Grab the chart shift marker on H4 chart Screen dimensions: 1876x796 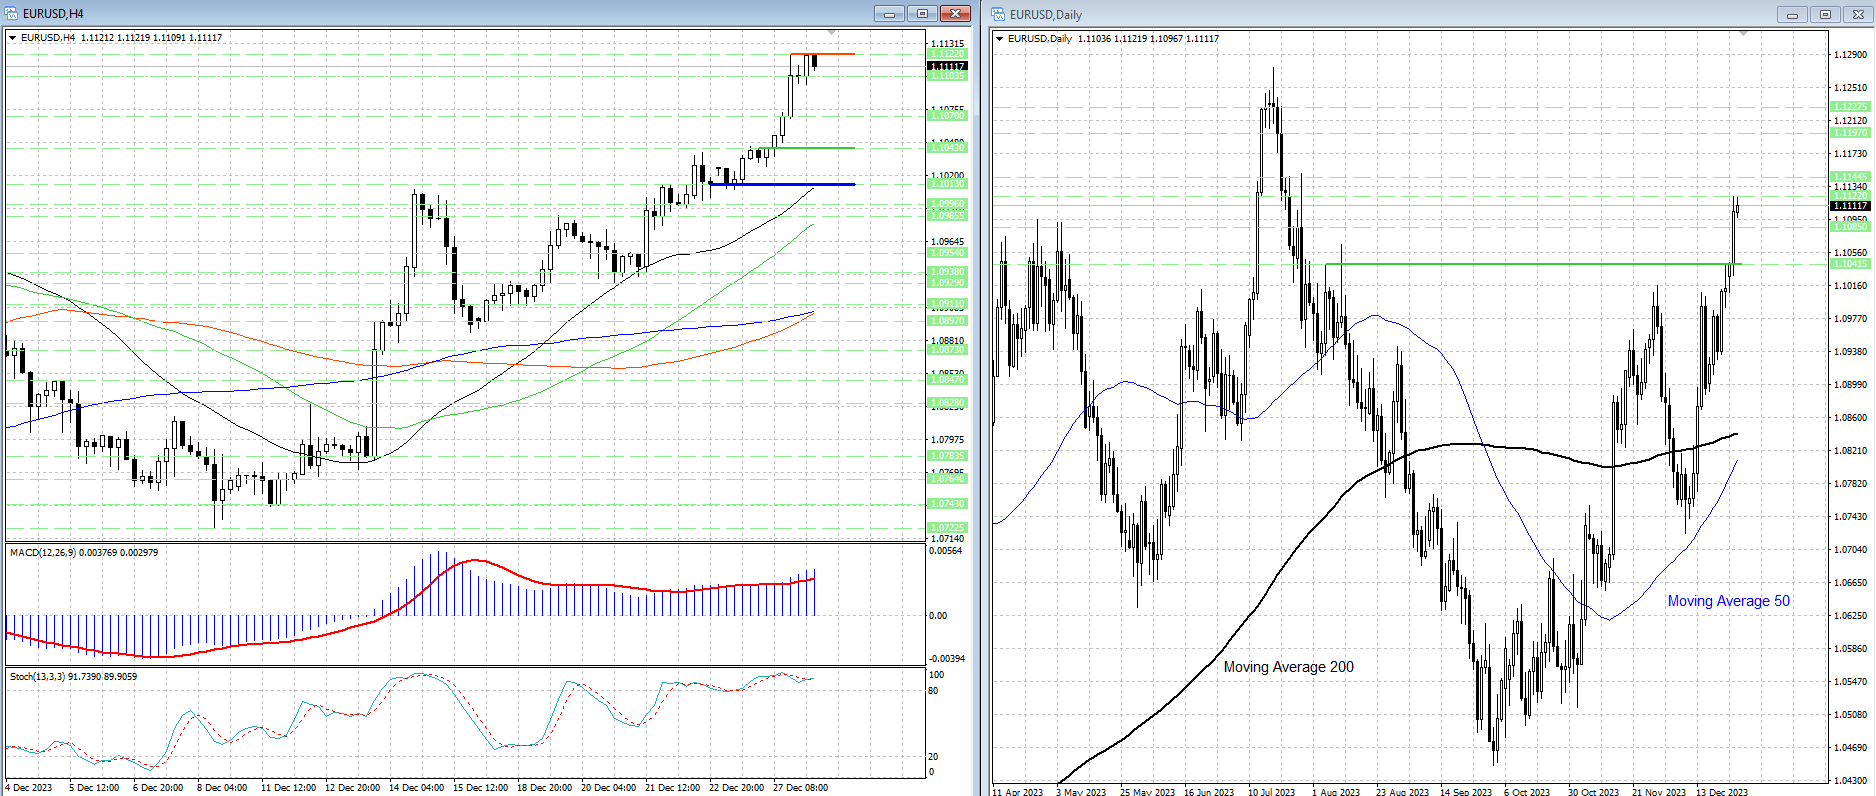point(831,33)
